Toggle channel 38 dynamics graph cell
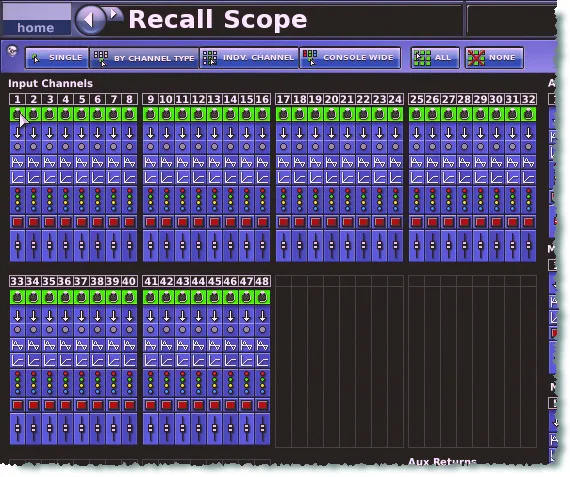Viewport: 570px width, 477px height. (97, 361)
